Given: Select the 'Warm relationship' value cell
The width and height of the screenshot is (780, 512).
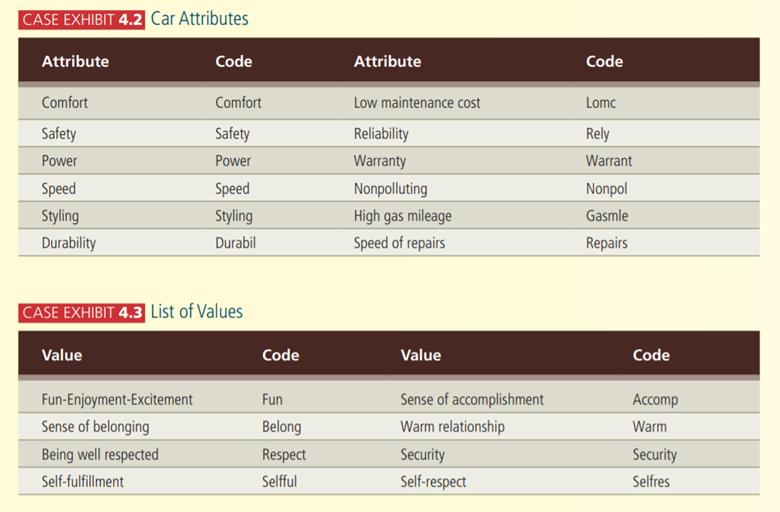Looking at the screenshot, I should 452,427.
